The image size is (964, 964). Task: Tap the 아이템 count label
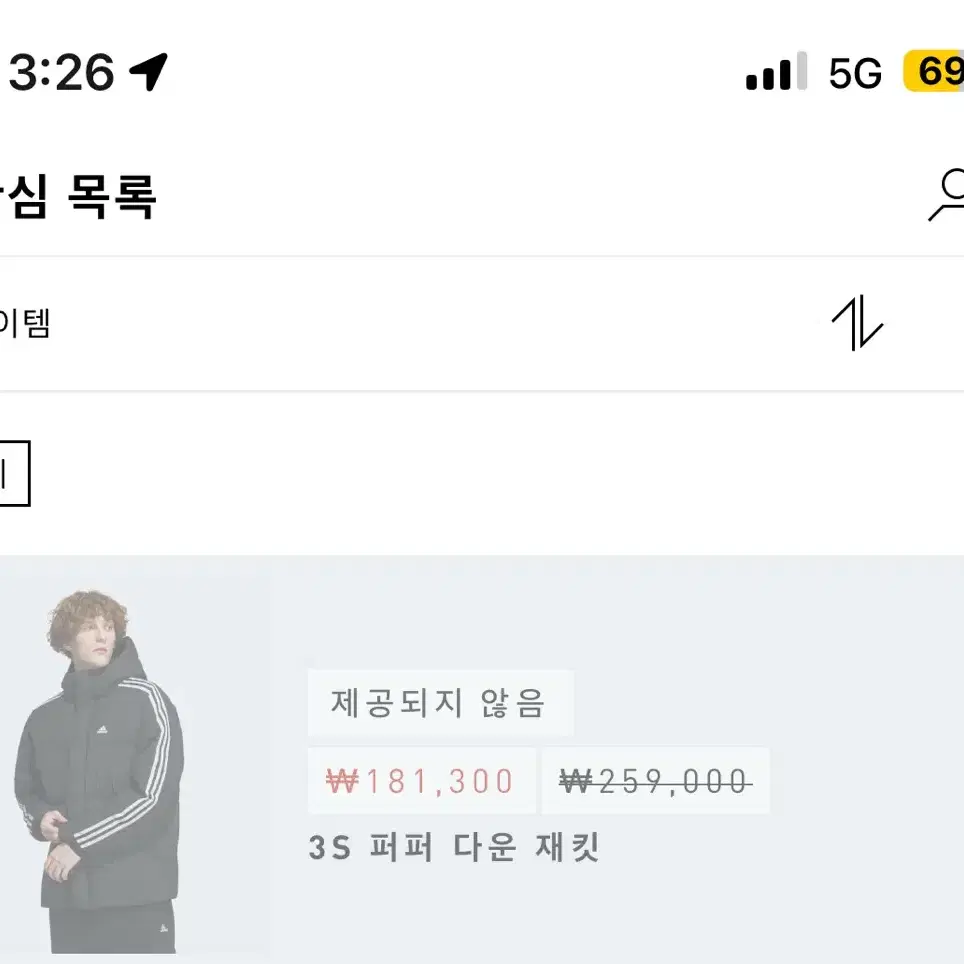tap(25, 323)
